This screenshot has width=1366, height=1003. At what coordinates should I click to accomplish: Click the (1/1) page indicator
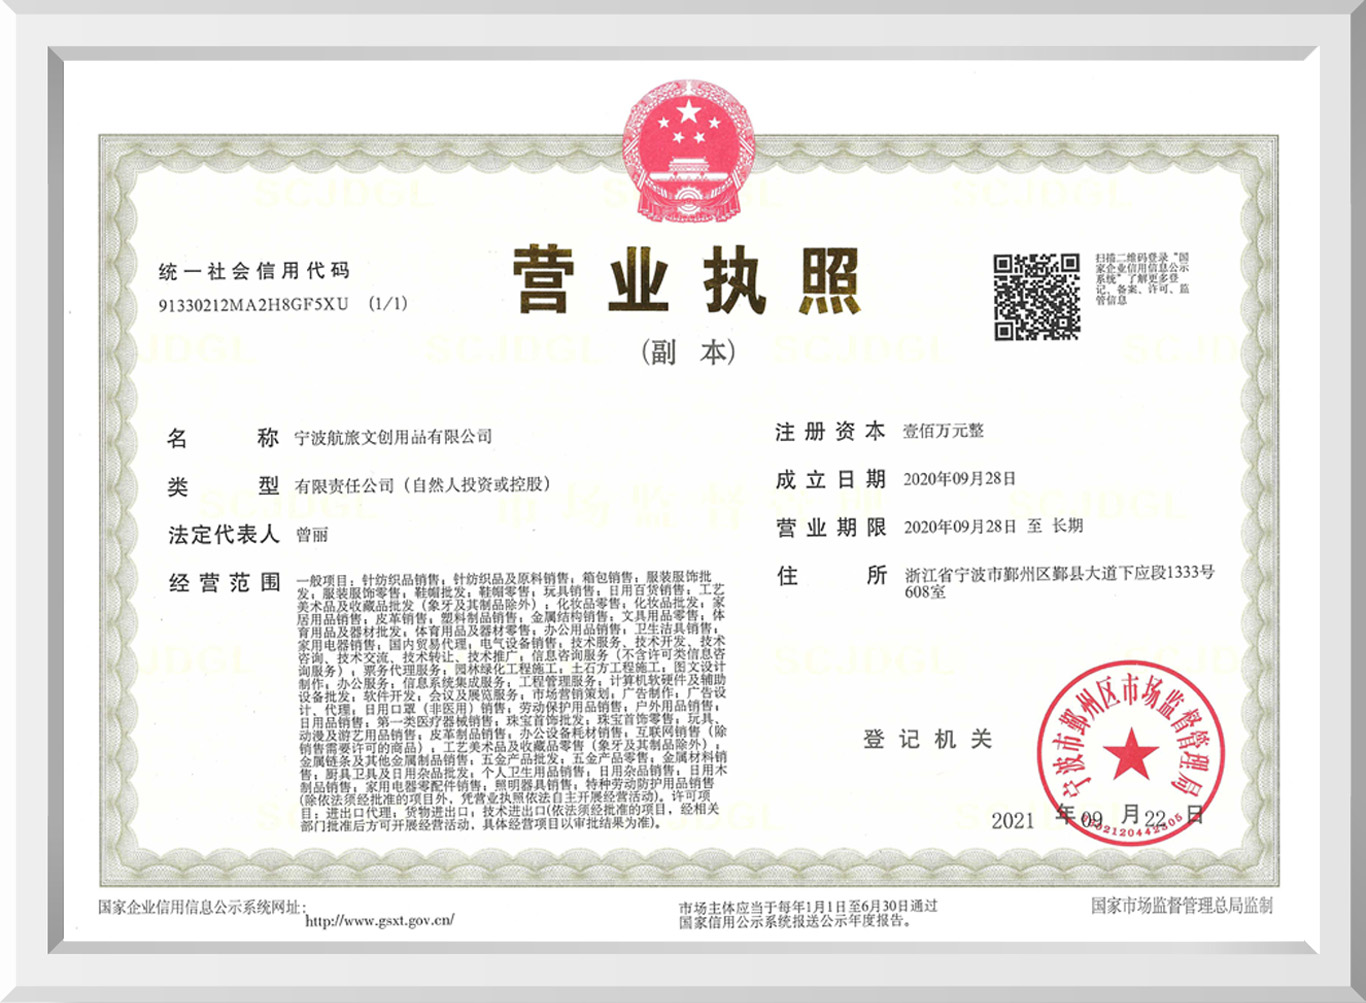(389, 303)
